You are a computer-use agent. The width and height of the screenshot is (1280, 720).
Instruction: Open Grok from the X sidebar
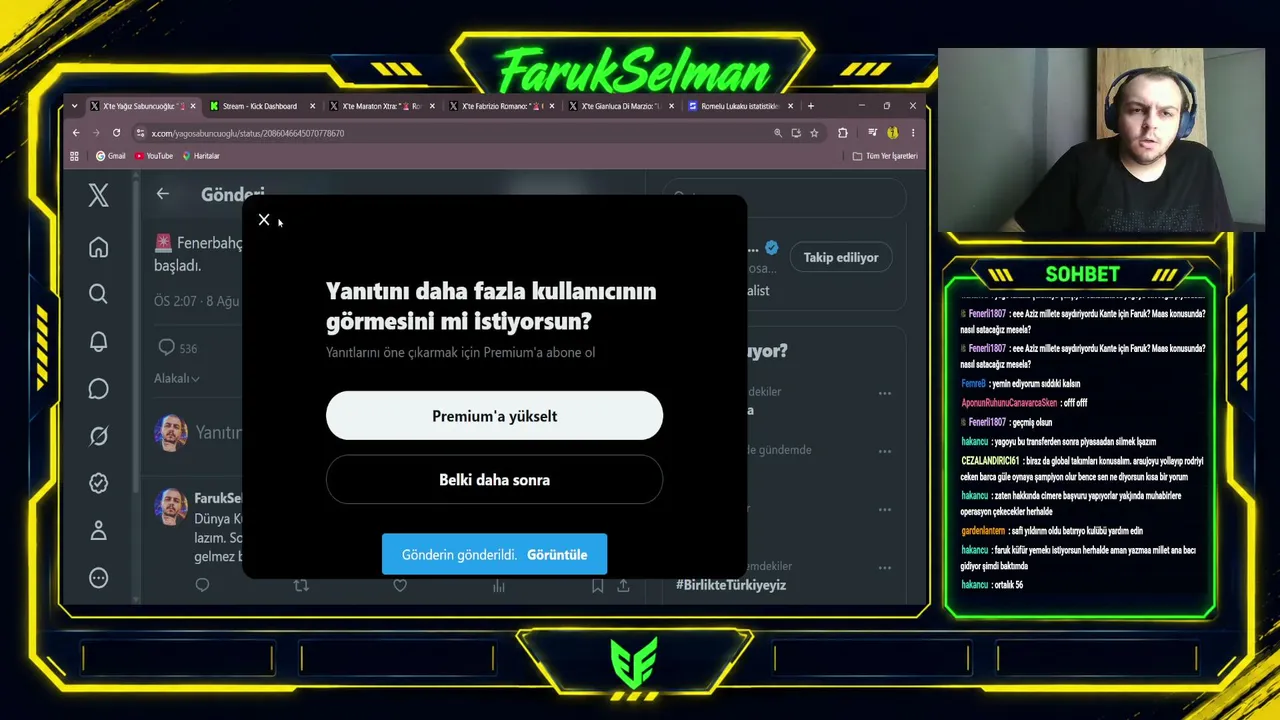point(98,436)
